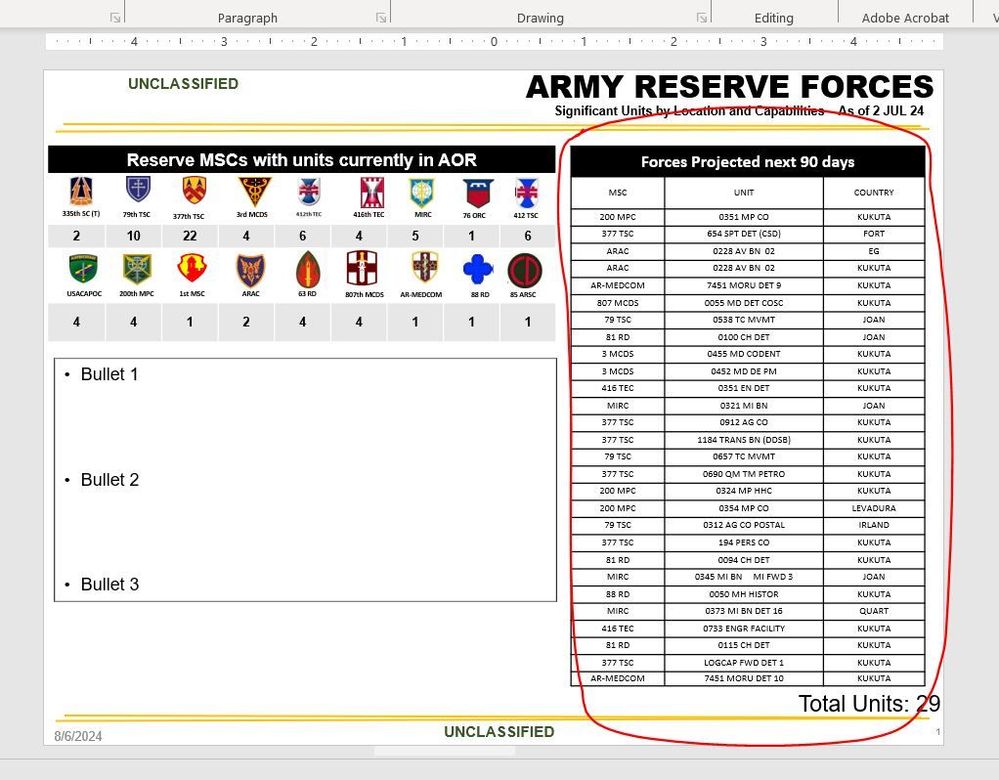Select the '7451 MORU DET 10' cell
Image resolution: width=999 pixels, height=780 pixels.
coord(744,679)
